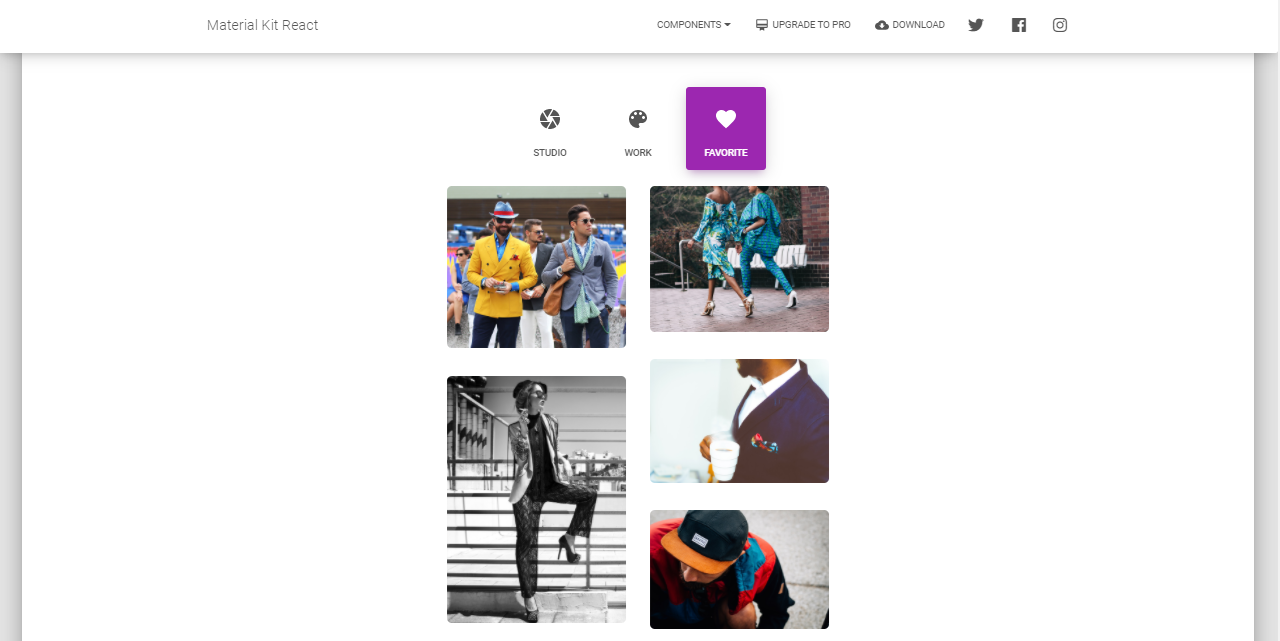The width and height of the screenshot is (1280, 641).
Task: Open the Instagram icon link
Action: [x=1060, y=25]
